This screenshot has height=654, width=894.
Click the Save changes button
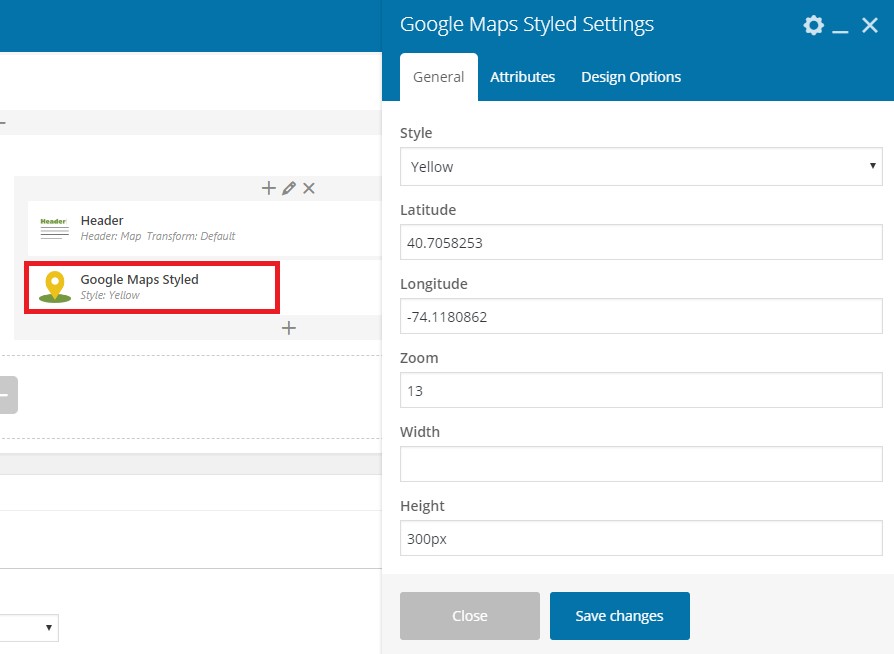(x=620, y=616)
